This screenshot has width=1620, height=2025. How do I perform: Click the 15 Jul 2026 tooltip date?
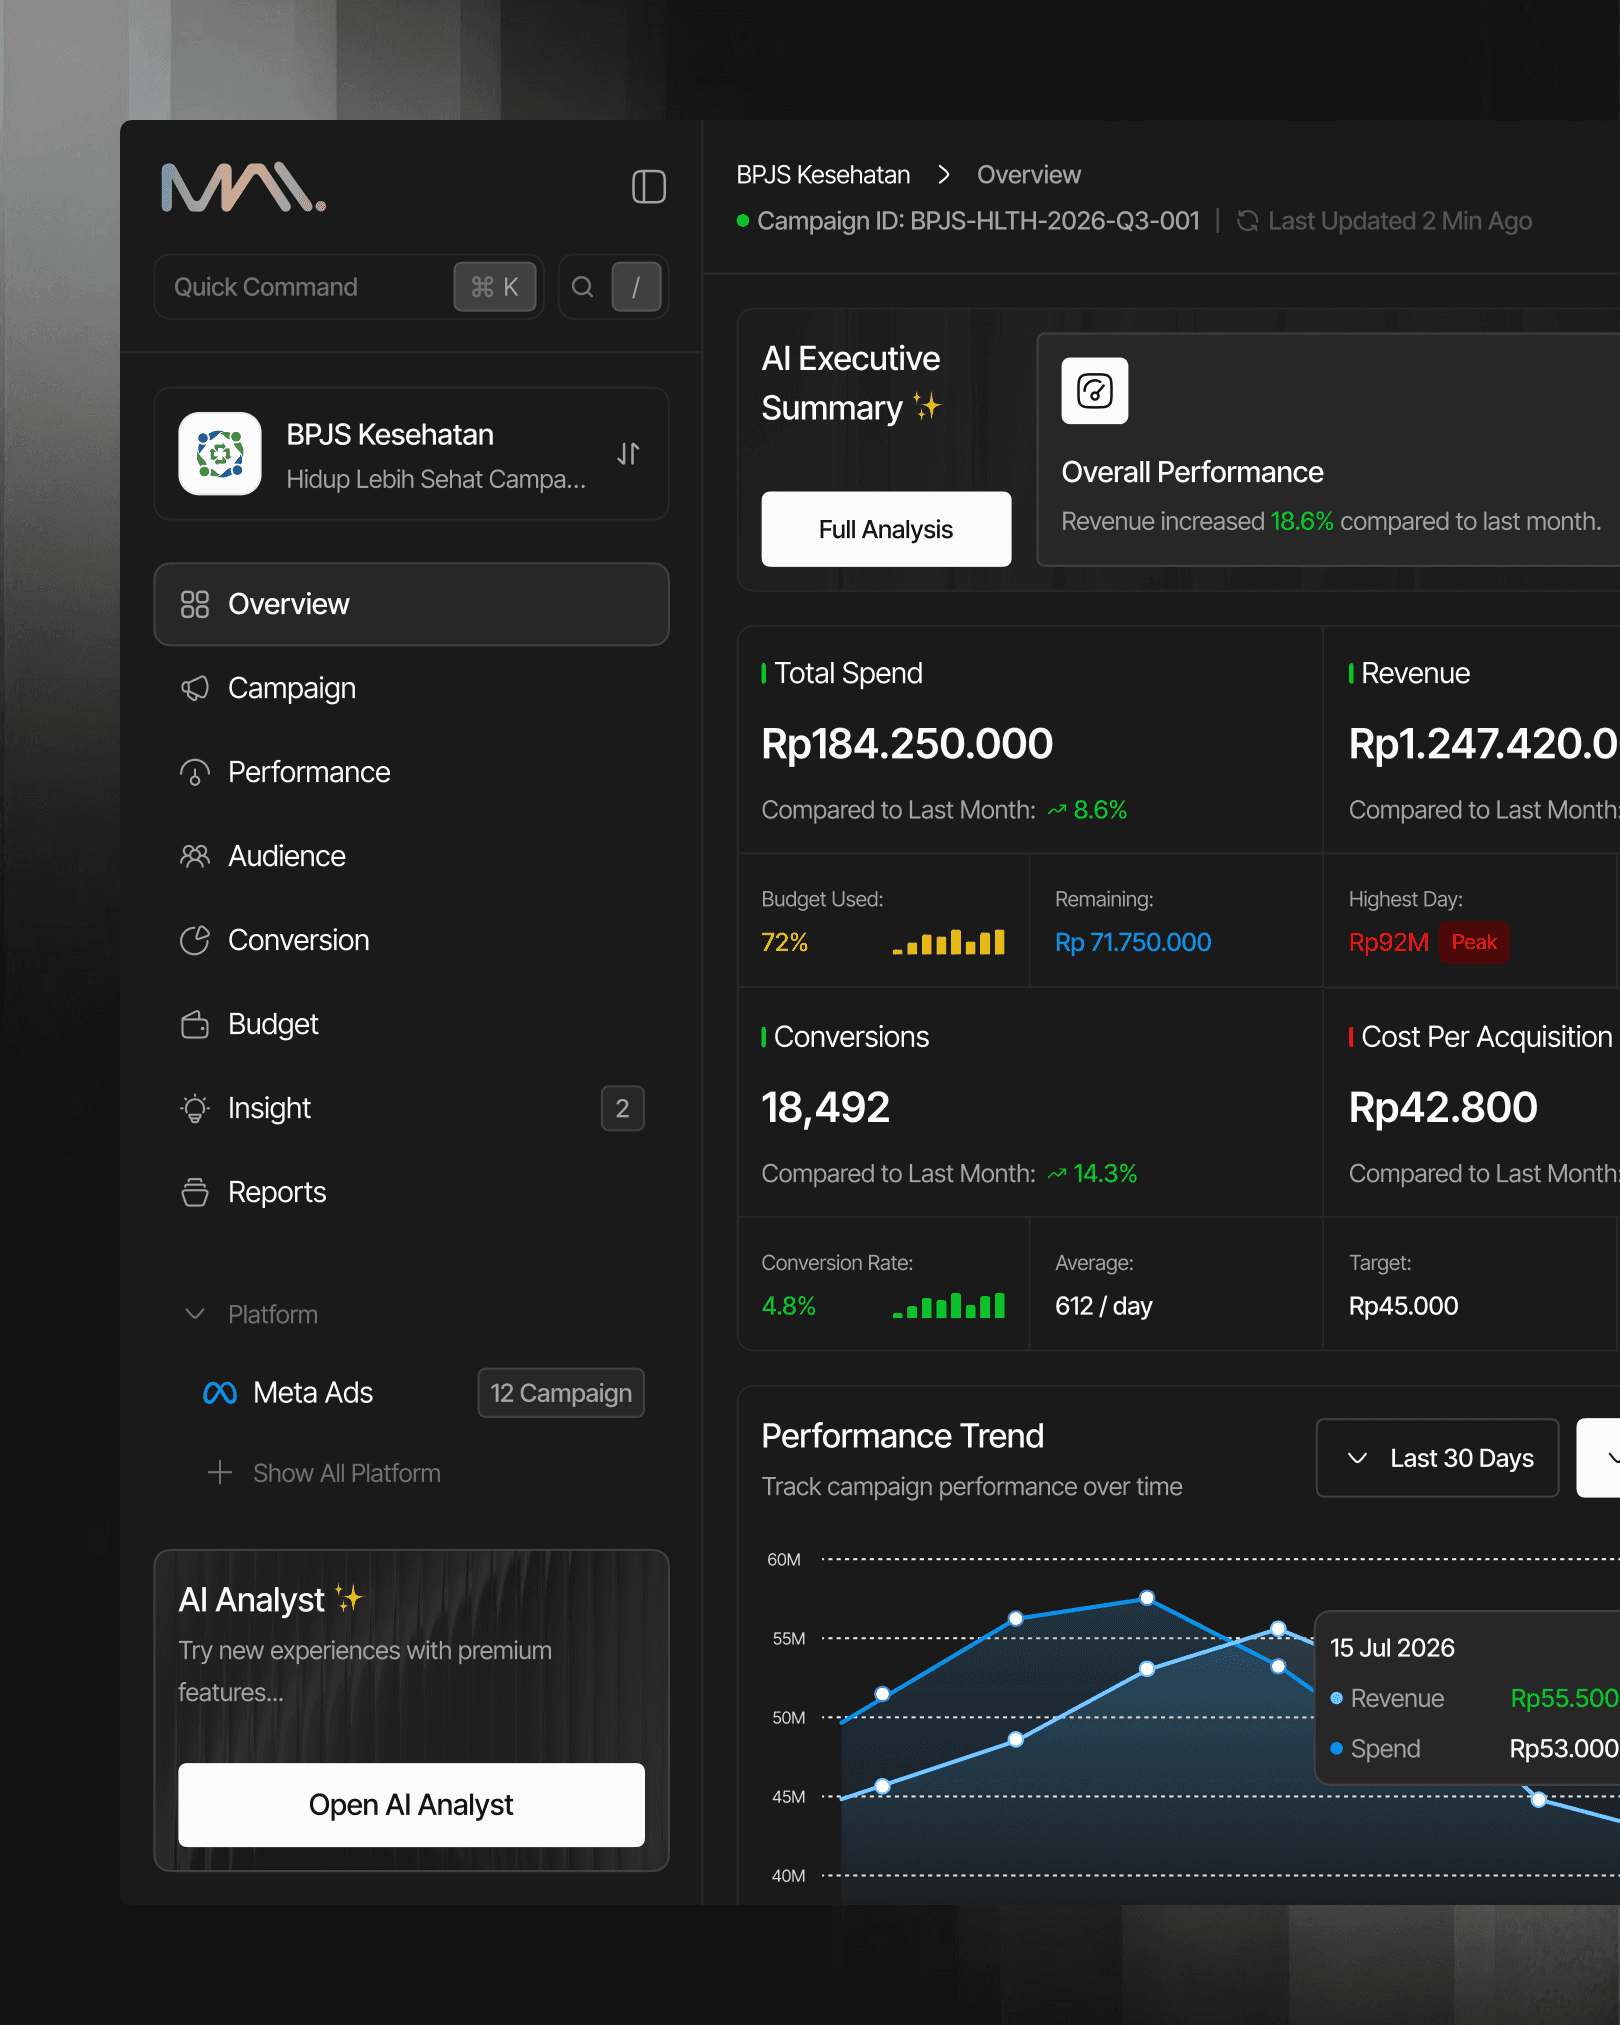click(1392, 1648)
